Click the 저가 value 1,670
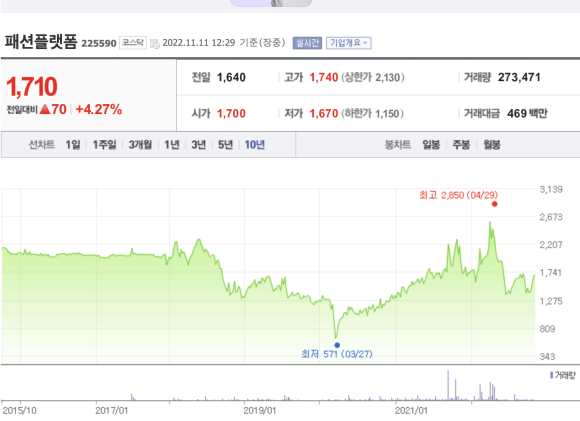This screenshot has width=580, height=421. [x=324, y=114]
